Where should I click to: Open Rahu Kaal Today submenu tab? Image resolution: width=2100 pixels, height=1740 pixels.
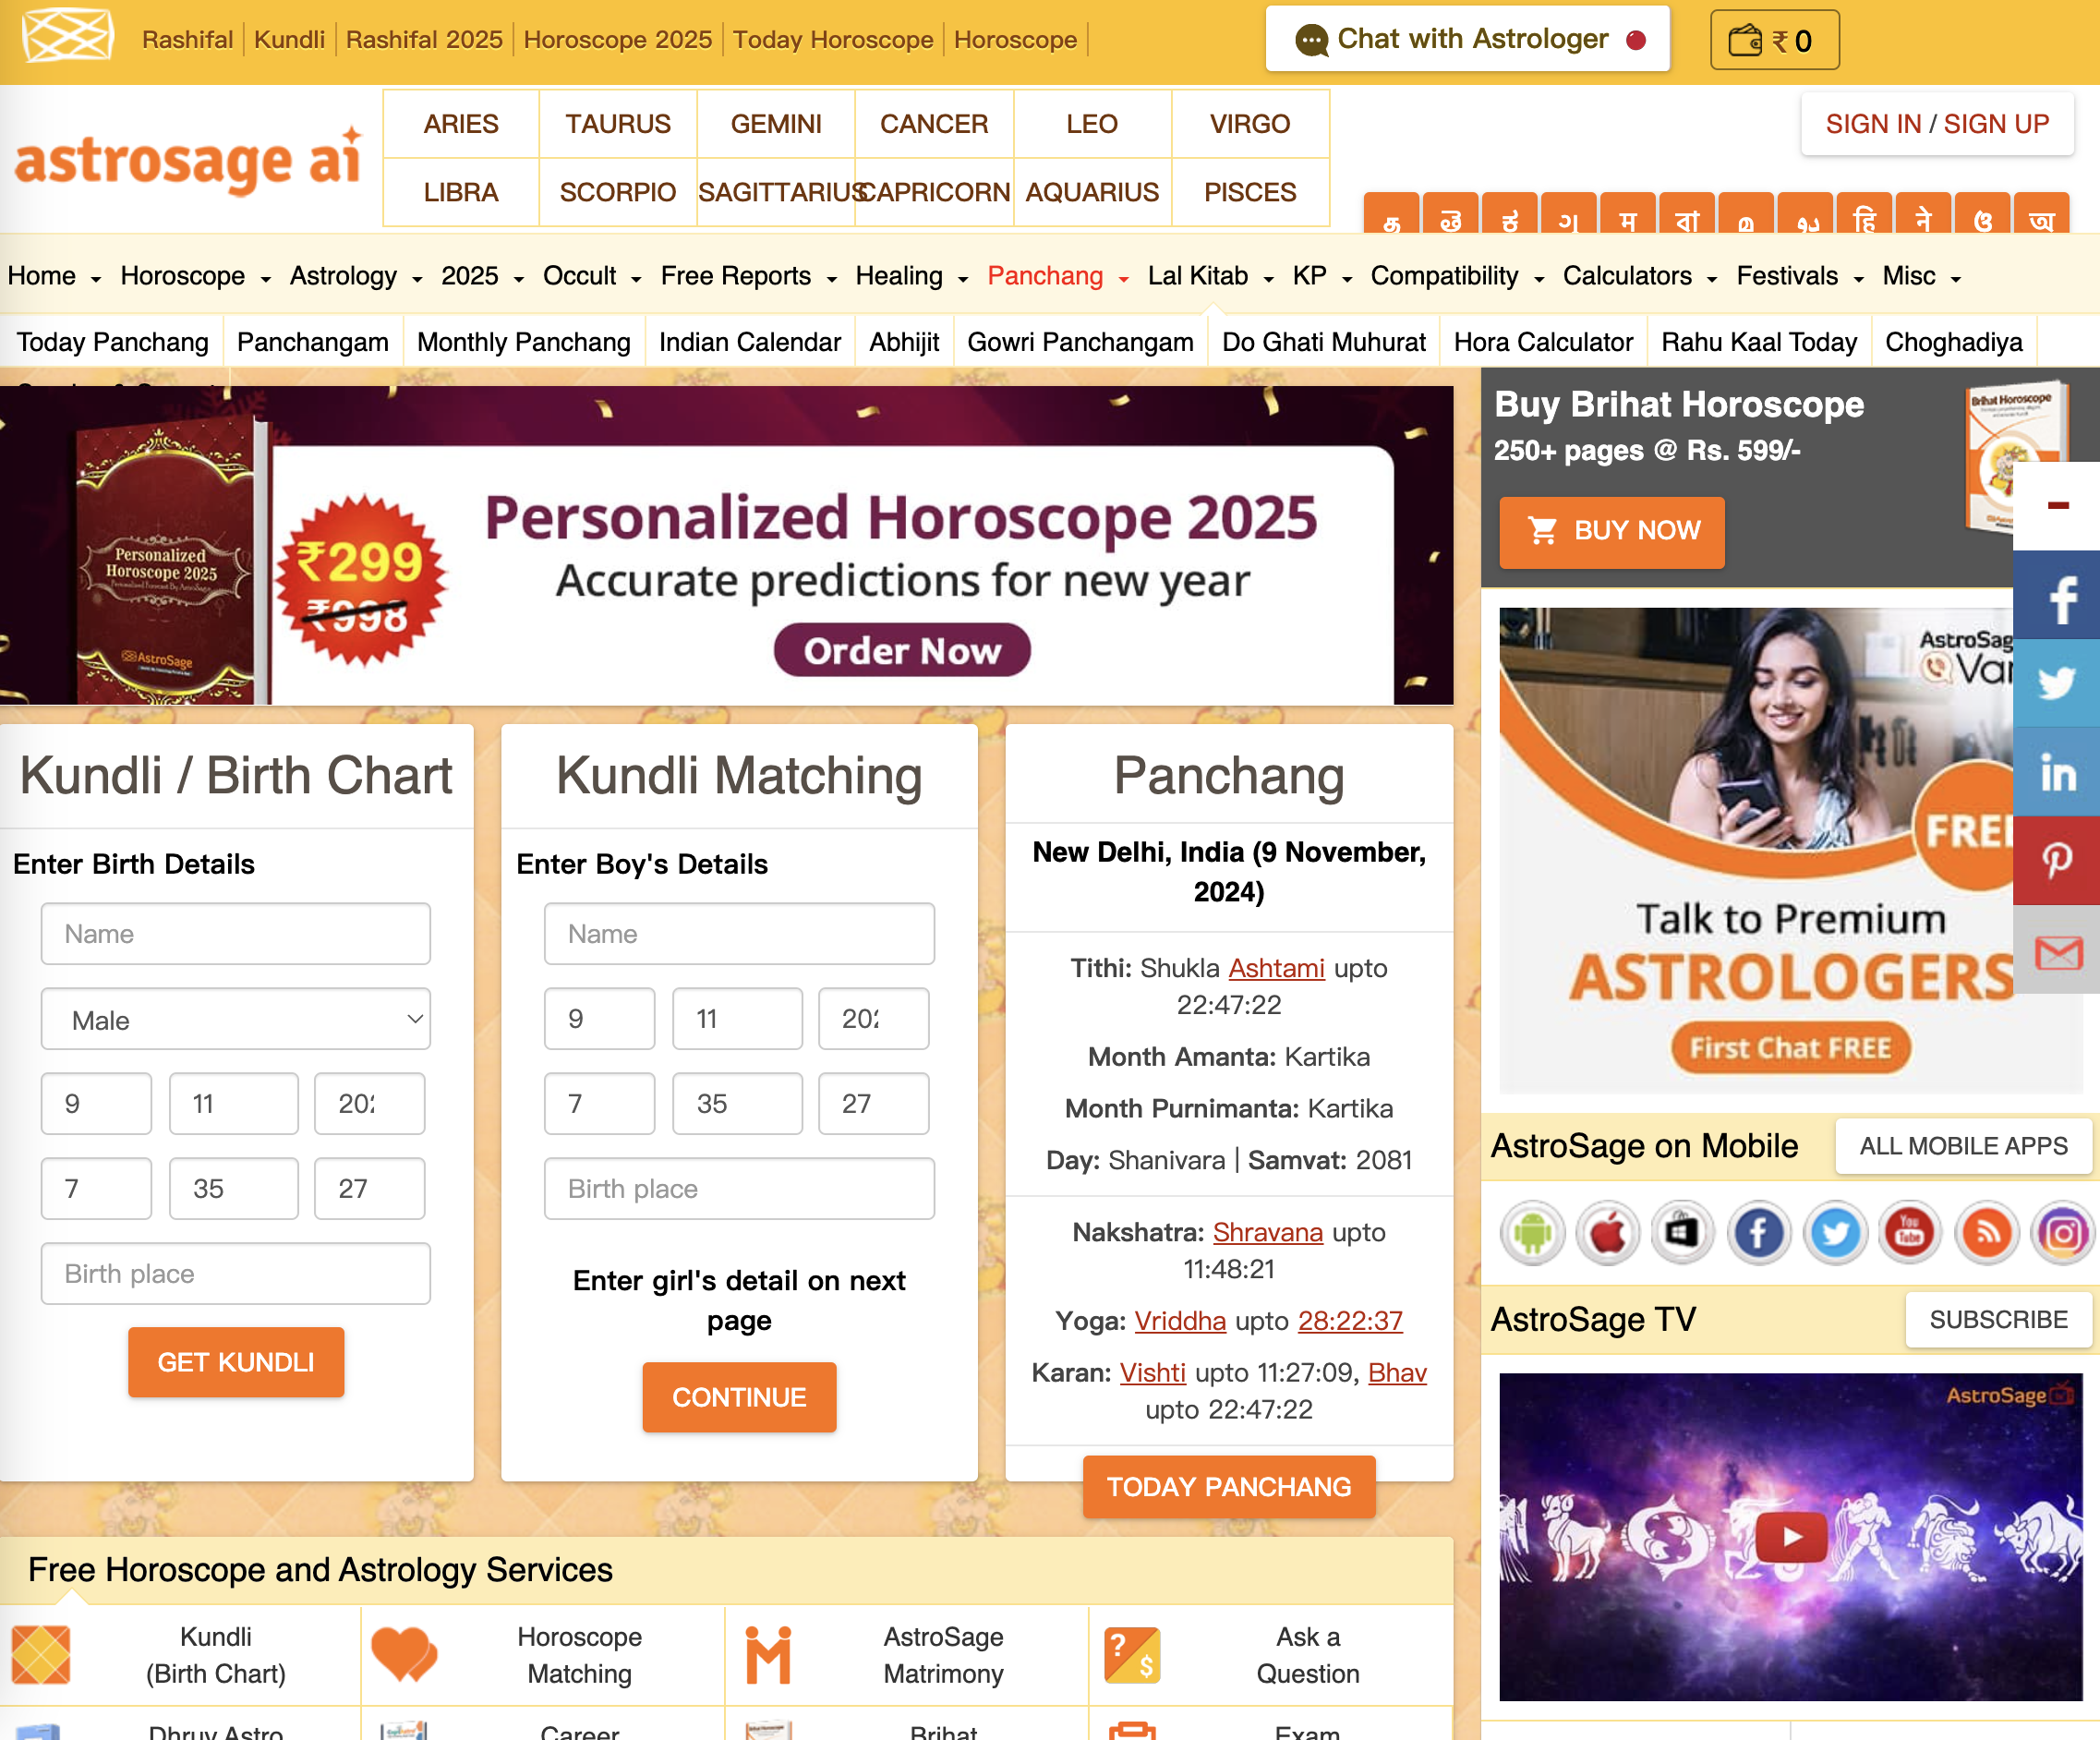point(1759,342)
